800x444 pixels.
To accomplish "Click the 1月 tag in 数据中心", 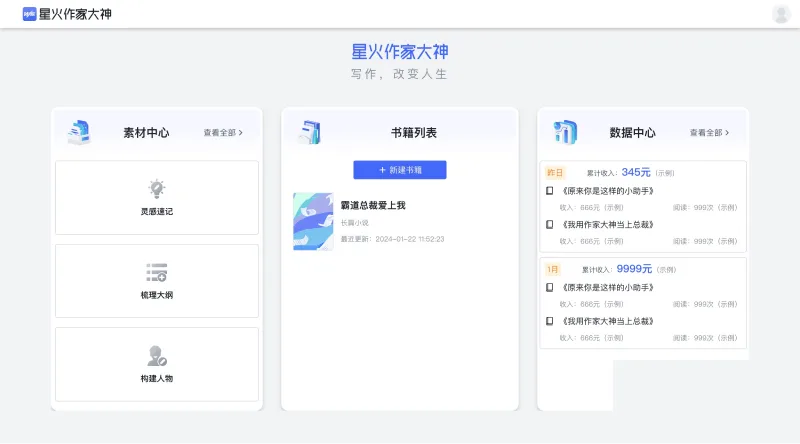I will click(553, 269).
